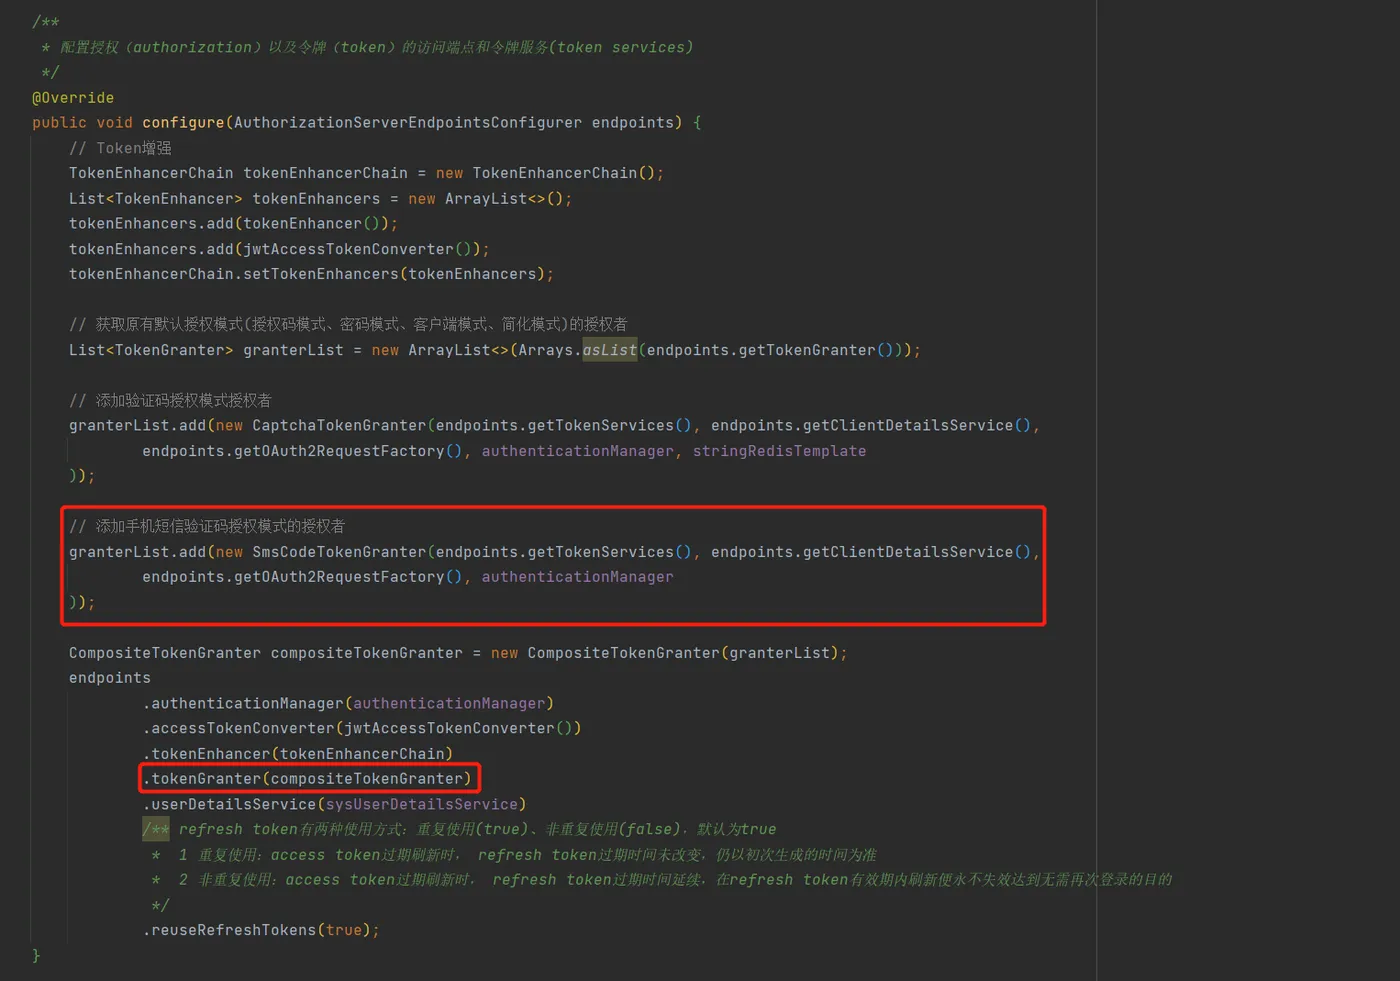The width and height of the screenshot is (1400, 981).
Task: Click the .accessTokenConverter(jwtAccessTokenConverter()) builder call
Action: click(362, 728)
